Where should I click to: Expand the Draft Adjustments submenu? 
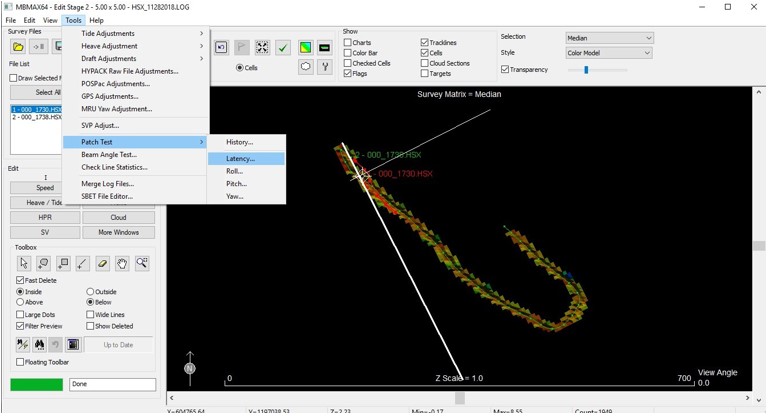(x=136, y=58)
